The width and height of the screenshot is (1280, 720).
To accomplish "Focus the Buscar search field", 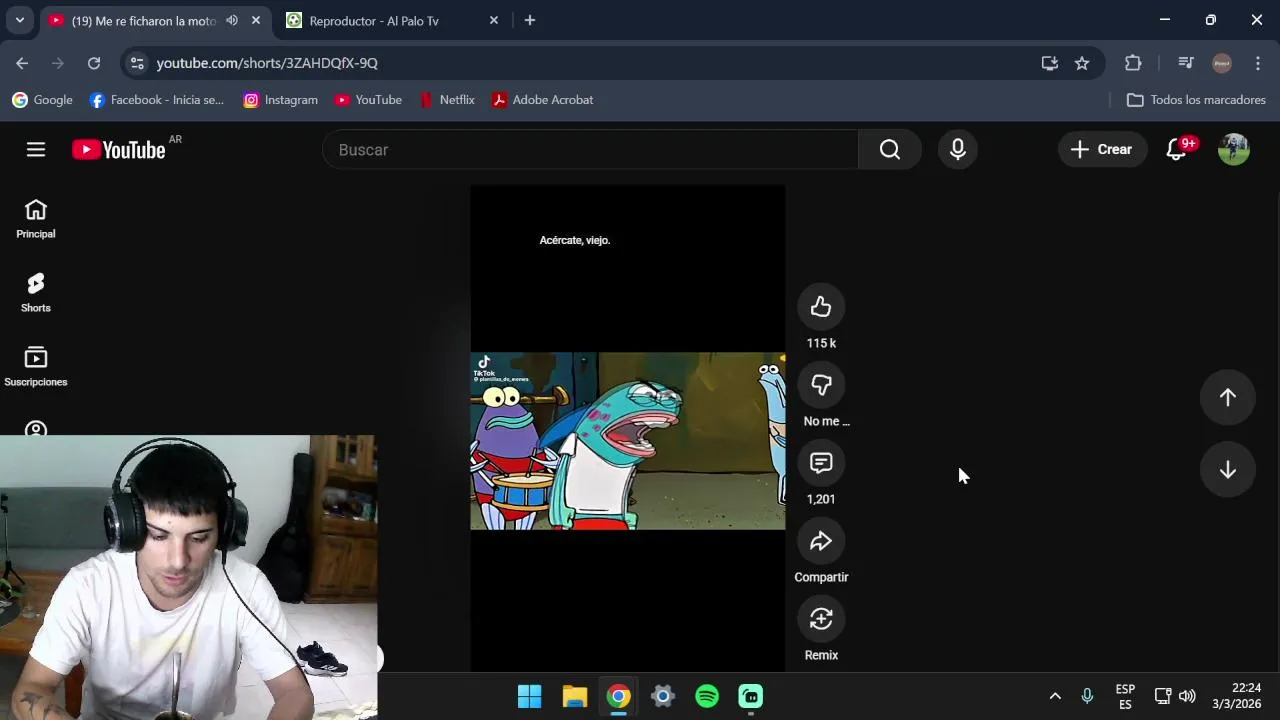I will pyautogui.click(x=590, y=150).
